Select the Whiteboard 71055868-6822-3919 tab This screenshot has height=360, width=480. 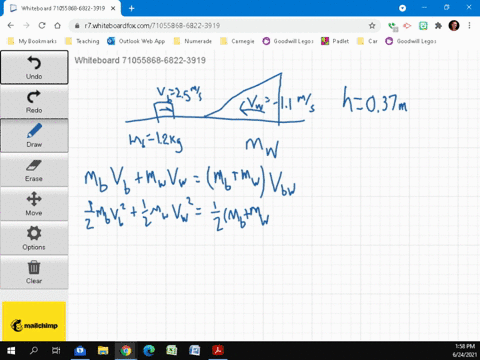63,8
